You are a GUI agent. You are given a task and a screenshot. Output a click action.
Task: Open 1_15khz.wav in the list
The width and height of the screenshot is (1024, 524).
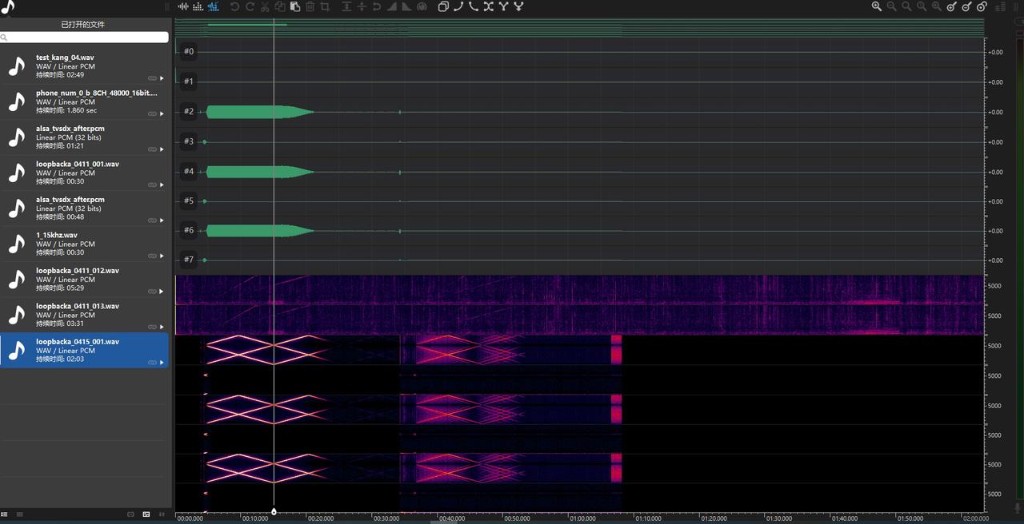pyautogui.click(x=84, y=244)
